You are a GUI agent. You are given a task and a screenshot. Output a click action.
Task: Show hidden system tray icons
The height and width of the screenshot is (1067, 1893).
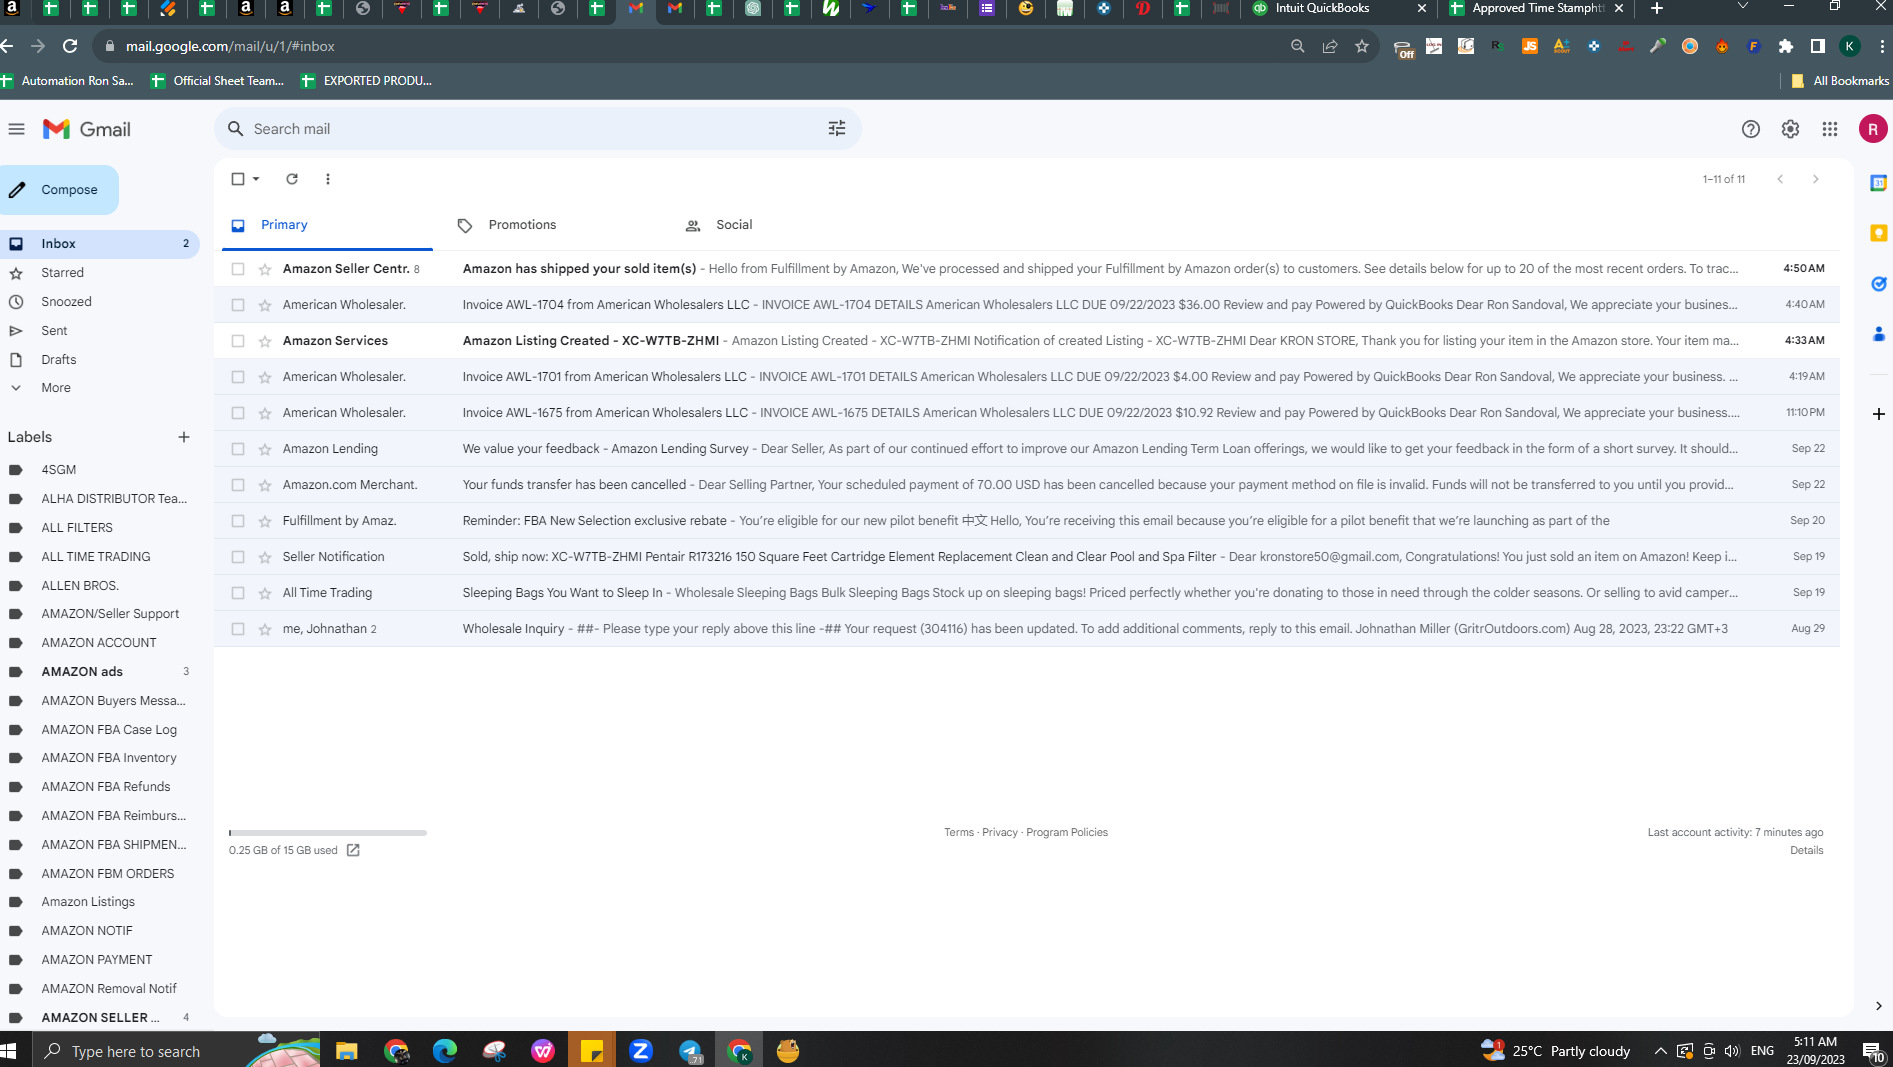tap(1660, 1051)
